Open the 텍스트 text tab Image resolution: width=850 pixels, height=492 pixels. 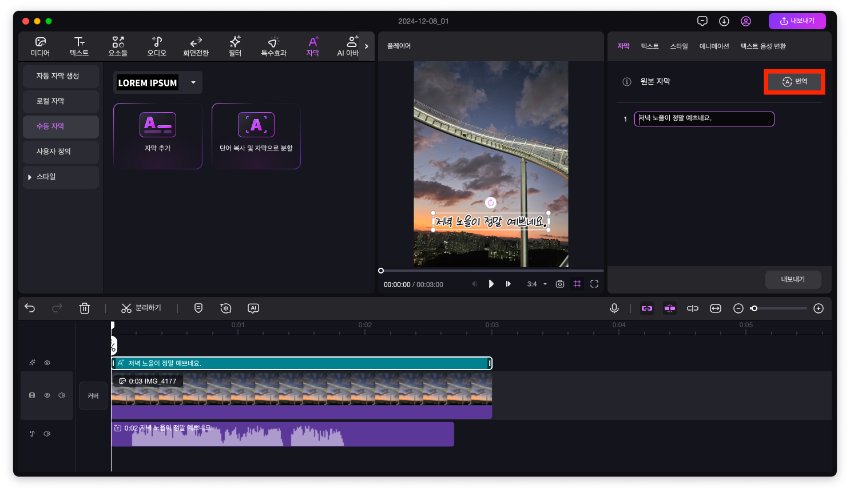79,47
